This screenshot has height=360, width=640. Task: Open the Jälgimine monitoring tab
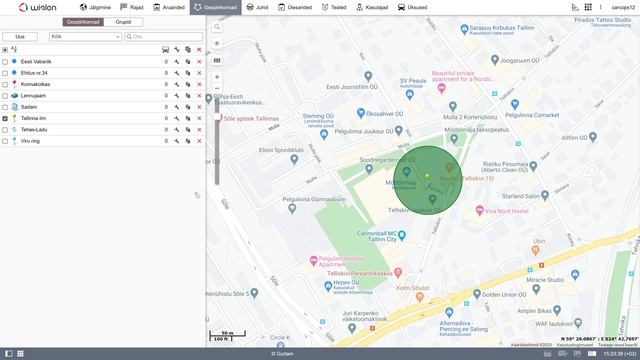(95, 7)
